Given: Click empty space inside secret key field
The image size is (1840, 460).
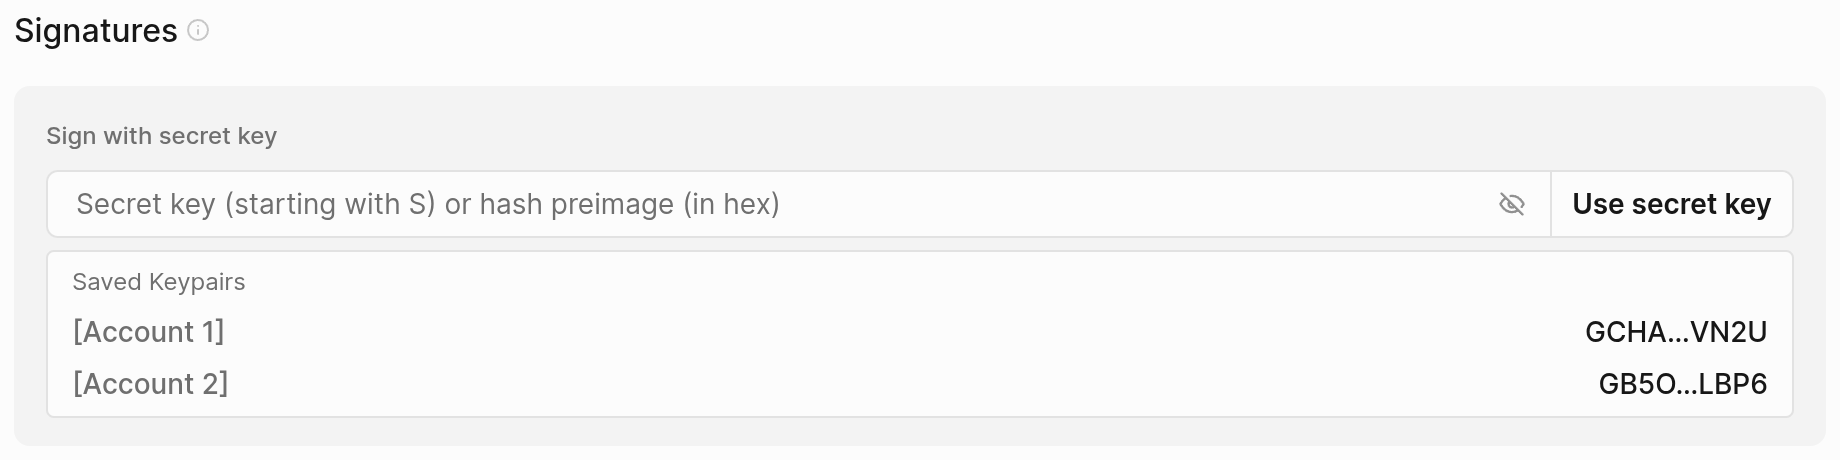Looking at the screenshot, I should [1130, 205].
